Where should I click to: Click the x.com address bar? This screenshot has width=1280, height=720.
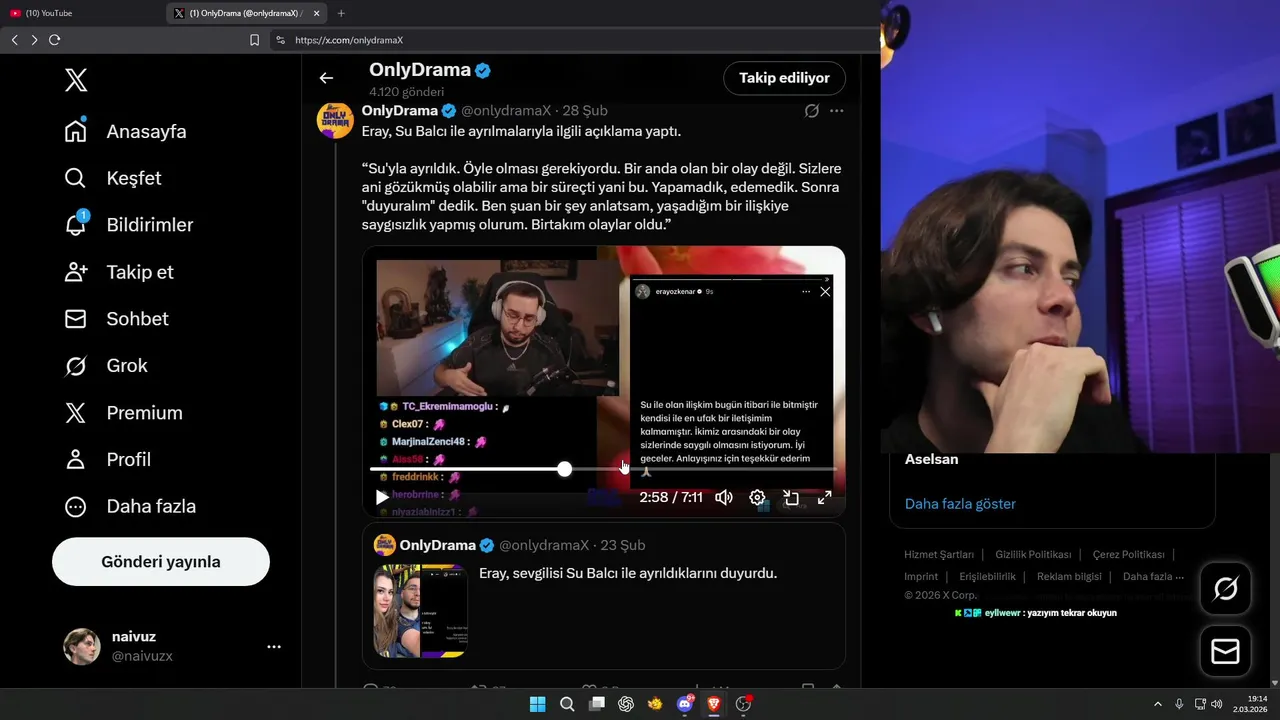click(575, 40)
